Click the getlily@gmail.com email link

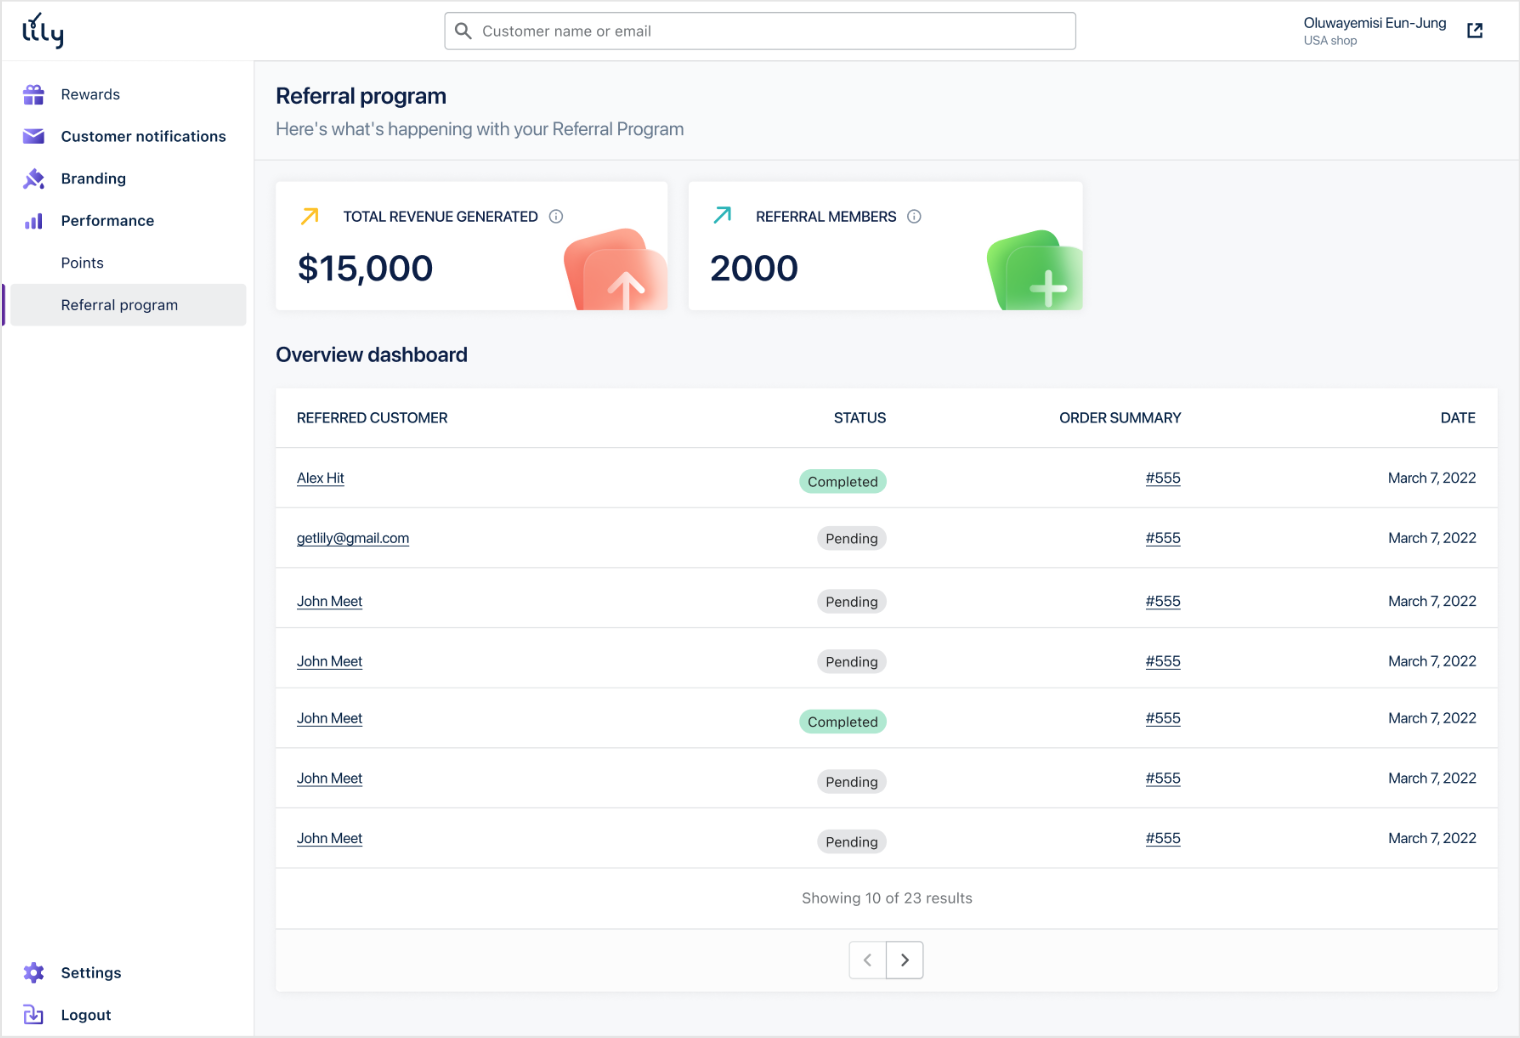[353, 538]
